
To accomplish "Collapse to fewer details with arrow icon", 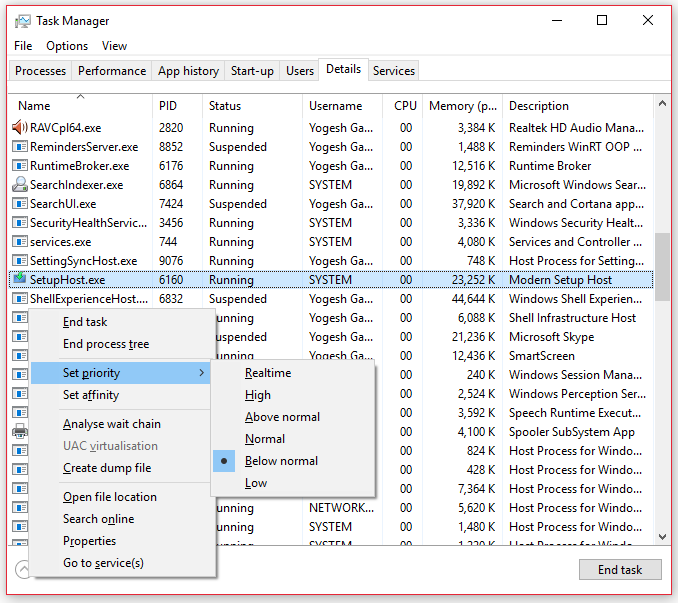I will pos(22,569).
